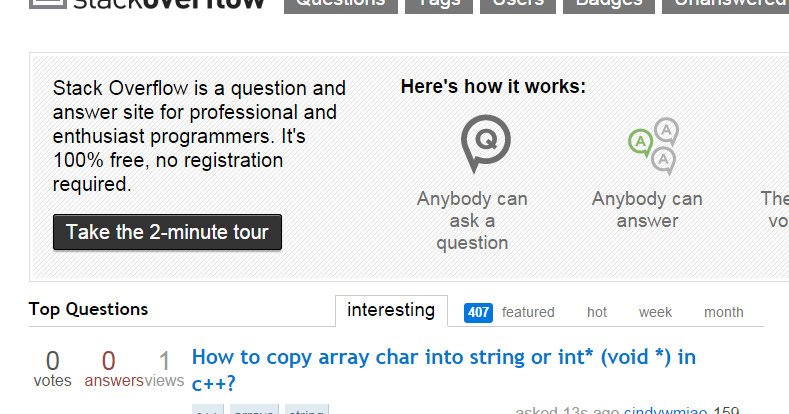Click Take the 2-minute tour button
The height and width of the screenshot is (414, 789).
click(167, 232)
